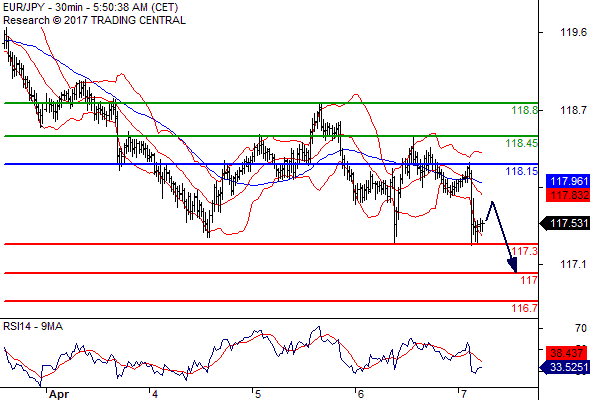Click the RSI14 - 9MA indicator title

coord(33,326)
